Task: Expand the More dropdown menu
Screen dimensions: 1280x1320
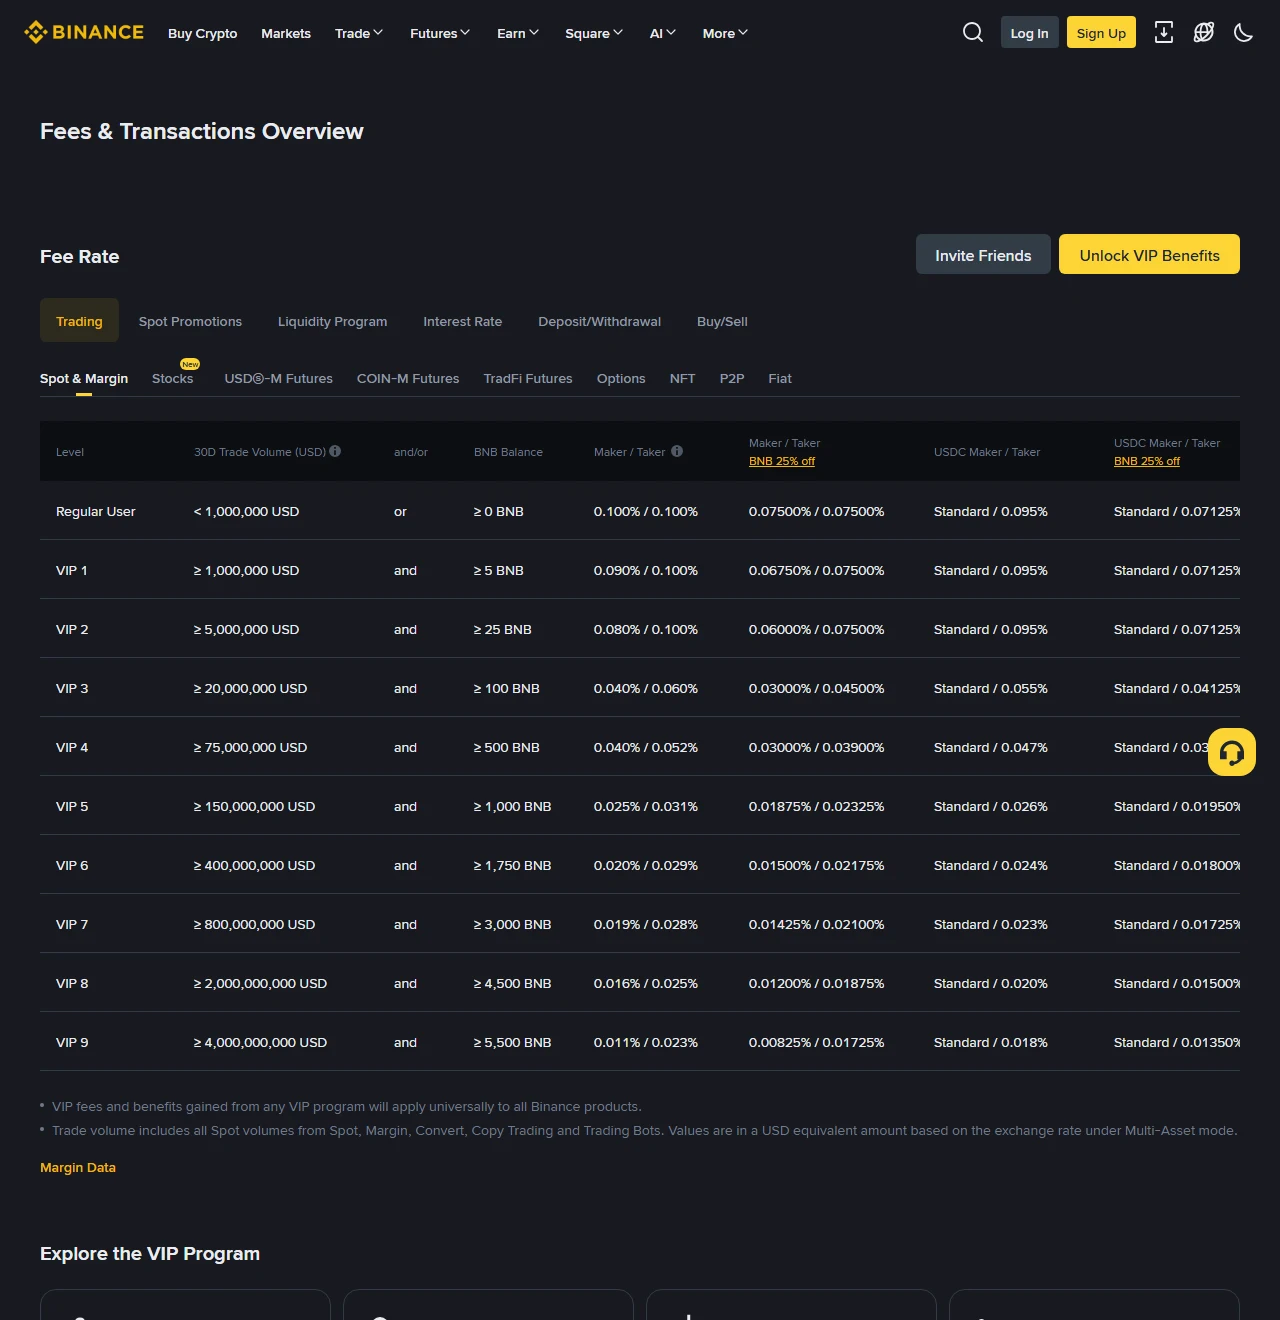Action: [725, 33]
